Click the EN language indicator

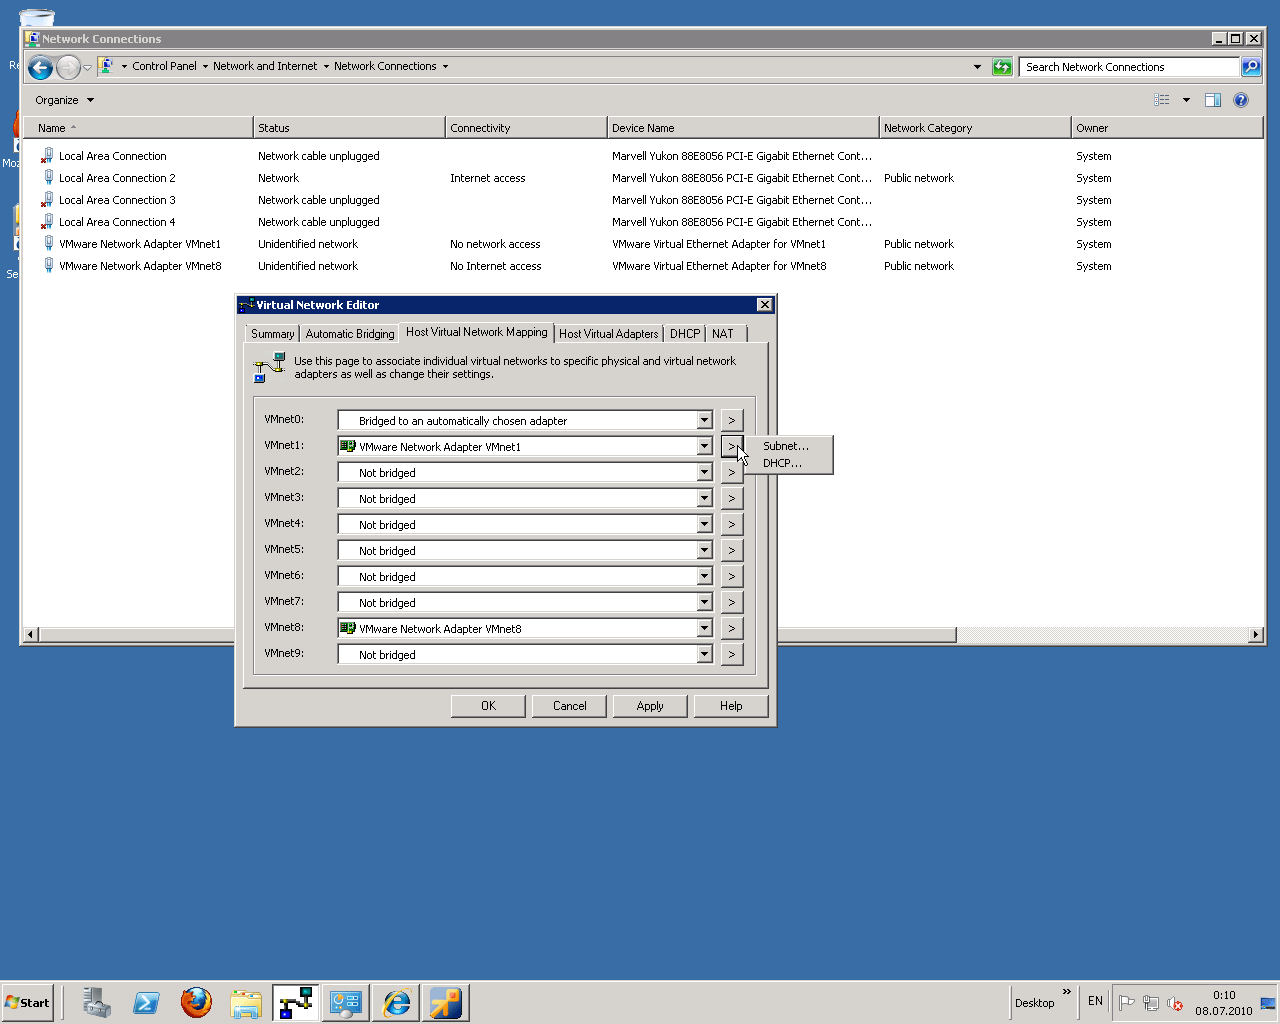point(1095,1001)
